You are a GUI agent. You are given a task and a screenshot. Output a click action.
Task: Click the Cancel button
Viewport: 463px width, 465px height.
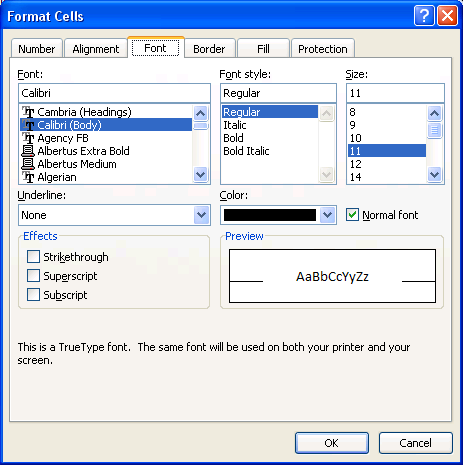pos(415,443)
